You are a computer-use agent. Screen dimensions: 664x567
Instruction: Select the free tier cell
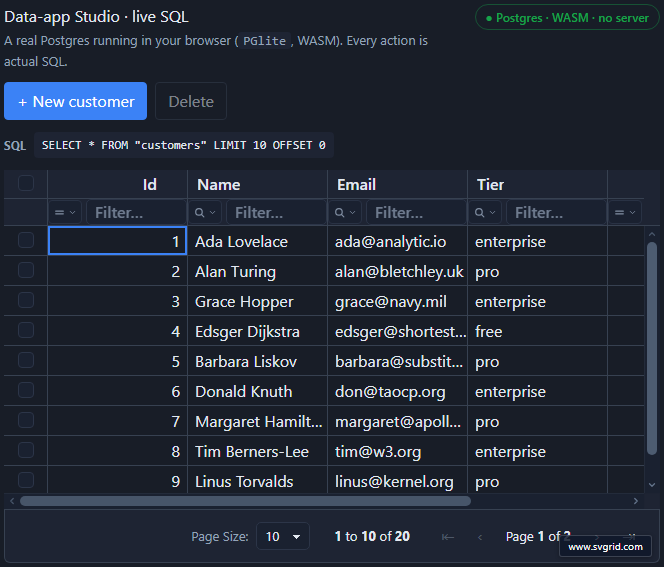point(537,331)
